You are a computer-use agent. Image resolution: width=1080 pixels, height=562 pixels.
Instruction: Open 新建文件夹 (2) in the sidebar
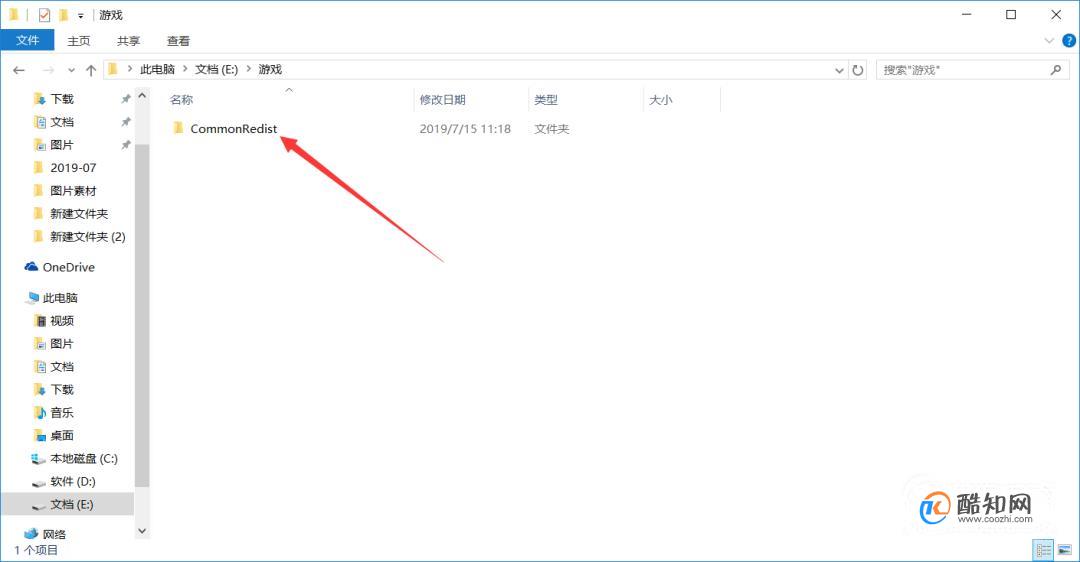point(87,236)
